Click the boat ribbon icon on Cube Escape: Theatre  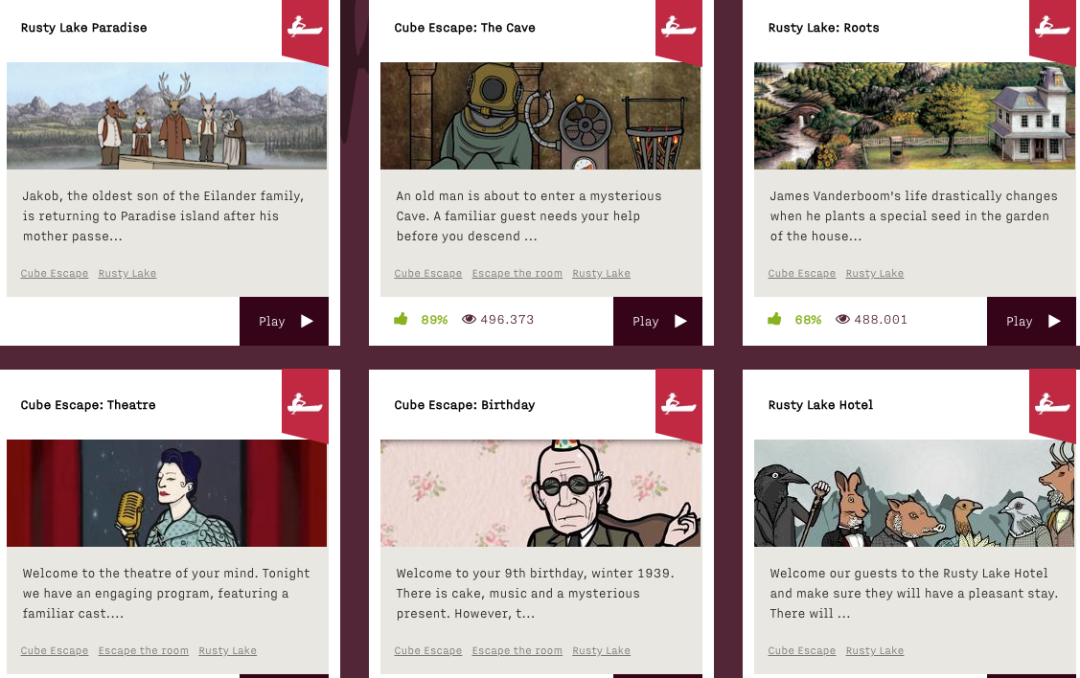(x=305, y=404)
